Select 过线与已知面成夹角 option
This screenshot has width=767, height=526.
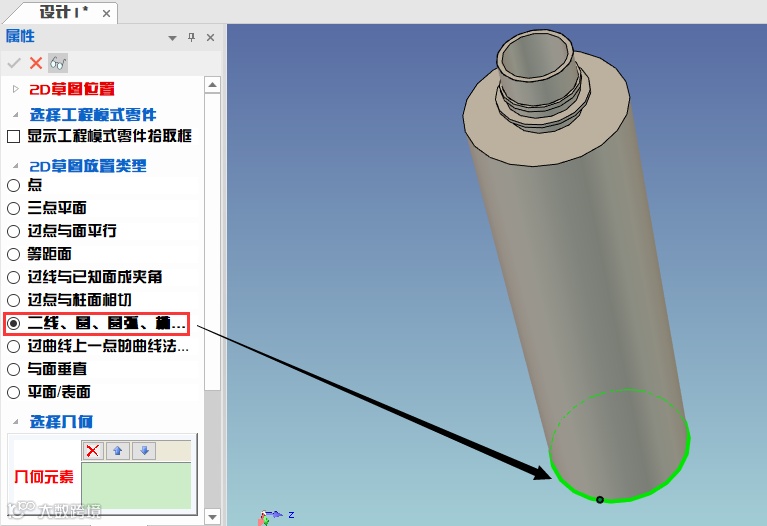(x=14, y=277)
